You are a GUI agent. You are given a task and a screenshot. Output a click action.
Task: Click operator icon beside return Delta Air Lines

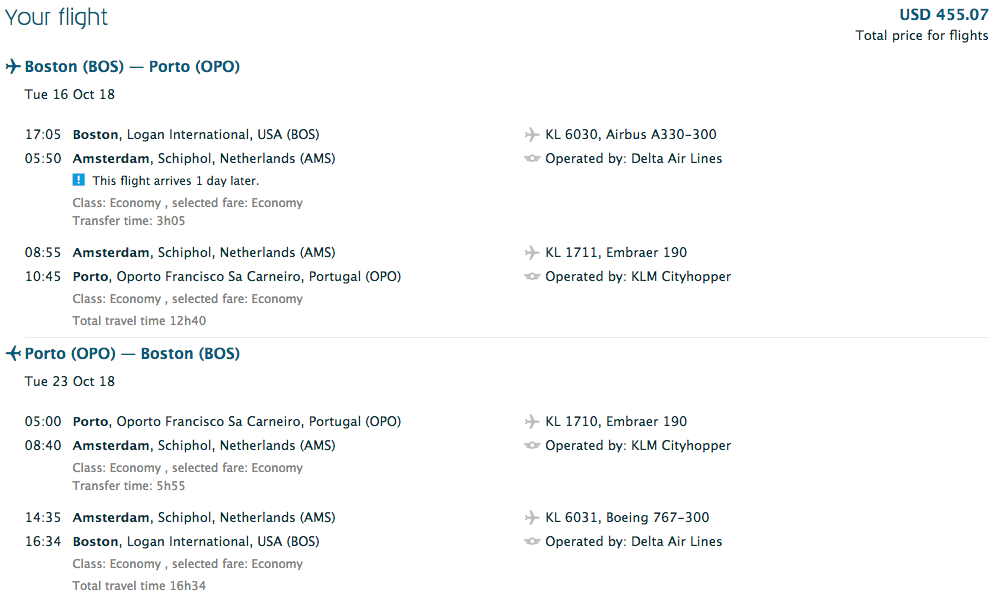click(532, 542)
